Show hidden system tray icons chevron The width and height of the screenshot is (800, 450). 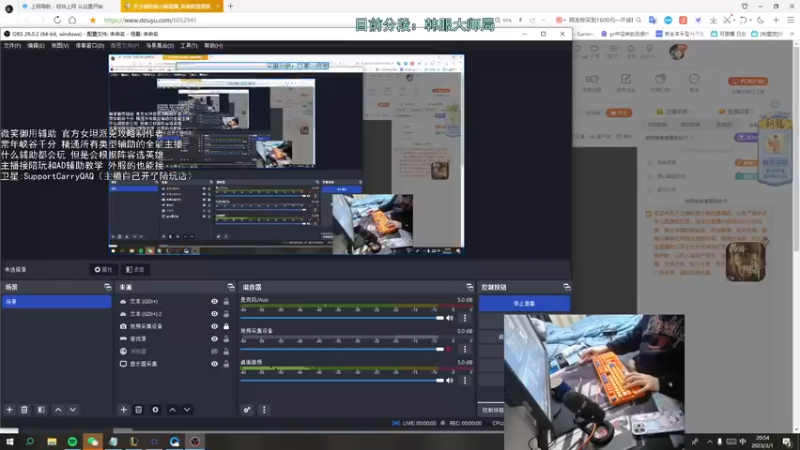pyautogui.click(x=709, y=441)
